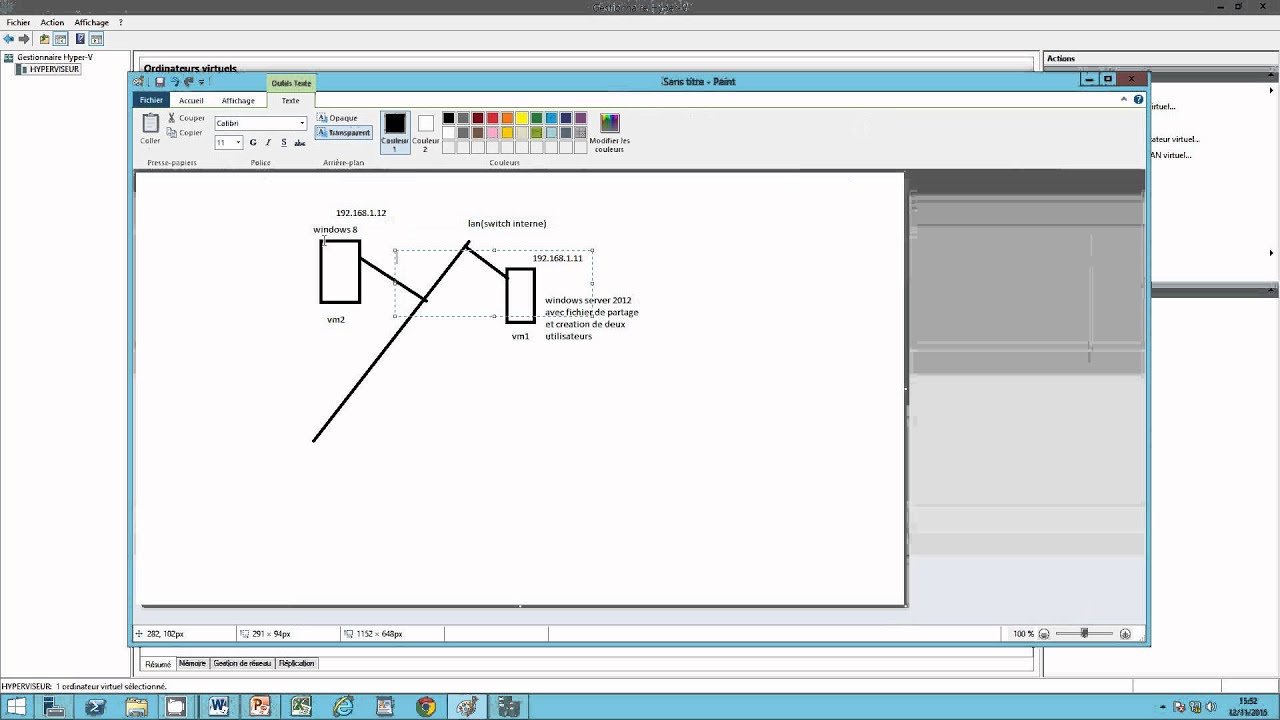The width and height of the screenshot is (1280, 720).
Task: Open Word from the taskbar
Action: pos(219,707)
